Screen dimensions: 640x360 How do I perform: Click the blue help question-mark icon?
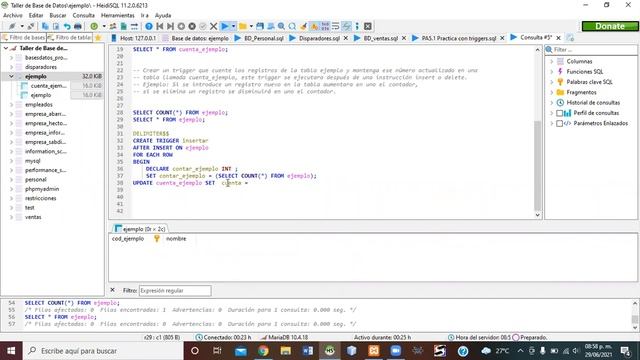pyautogui.click(x=149, y=26)
